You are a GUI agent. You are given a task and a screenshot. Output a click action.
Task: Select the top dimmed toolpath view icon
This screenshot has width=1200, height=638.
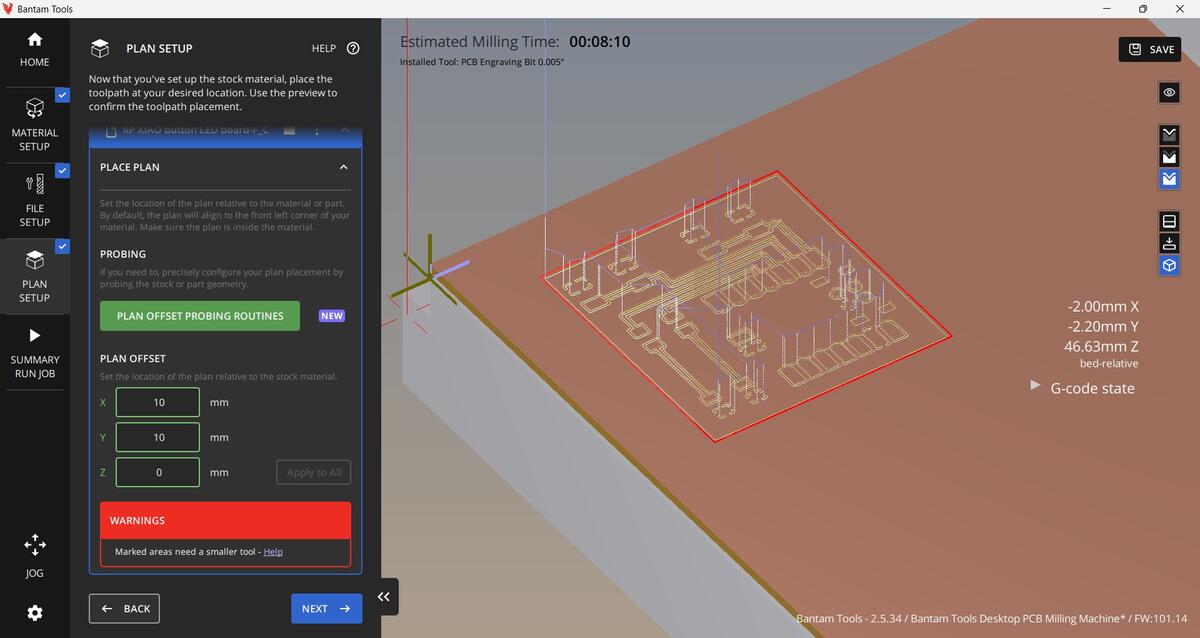click(x=1169, y=133)
